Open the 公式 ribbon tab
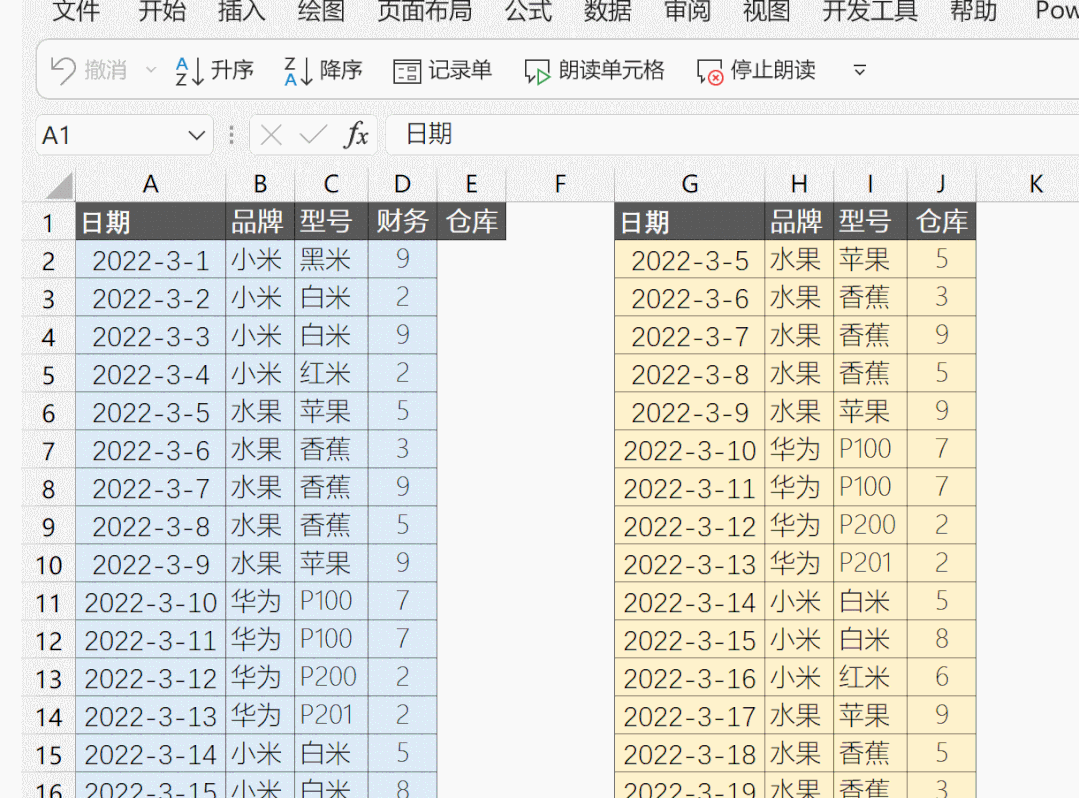Viewport: 1079px width, 798px height. 528,11
